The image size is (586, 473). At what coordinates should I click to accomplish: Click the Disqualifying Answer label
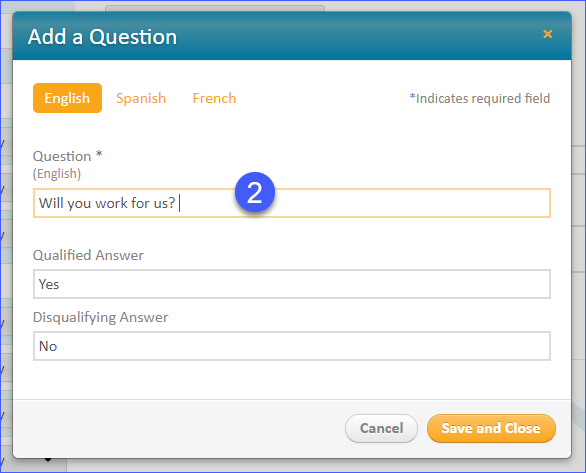click(x=101, y=317)
